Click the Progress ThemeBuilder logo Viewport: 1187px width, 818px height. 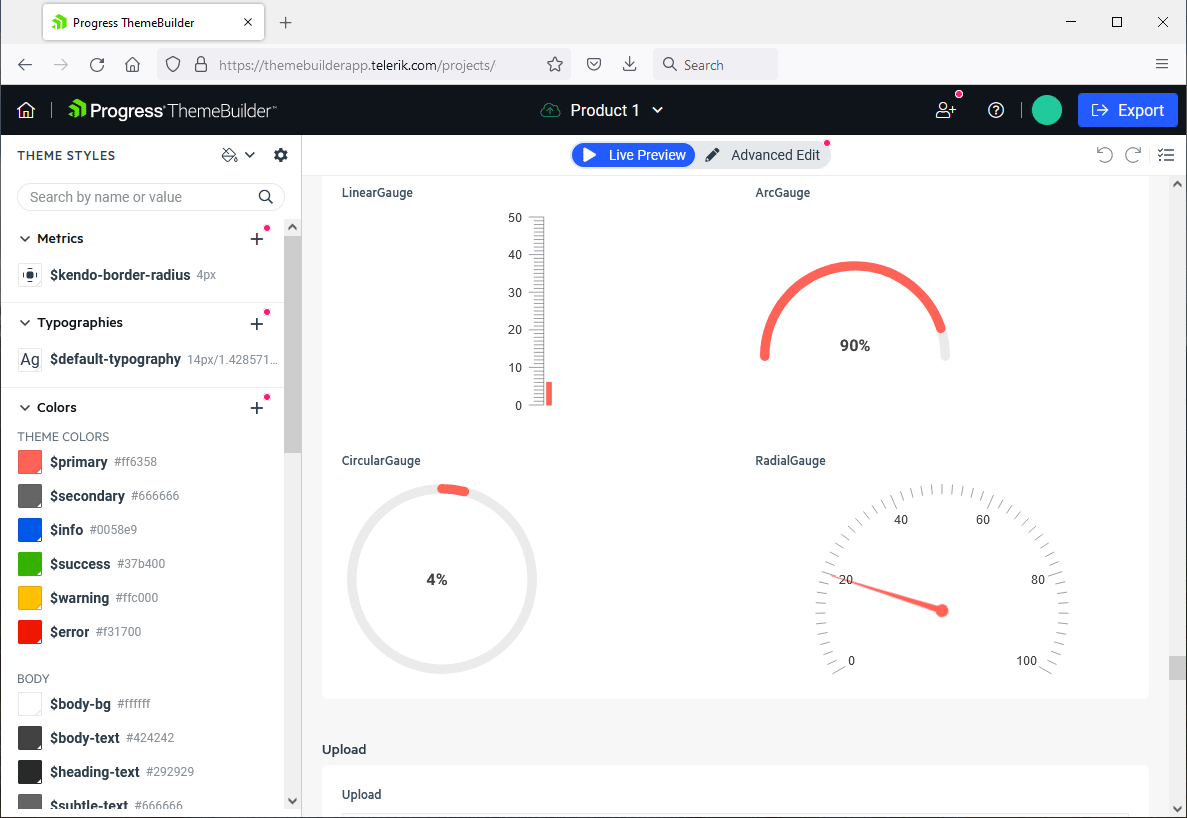171,110
